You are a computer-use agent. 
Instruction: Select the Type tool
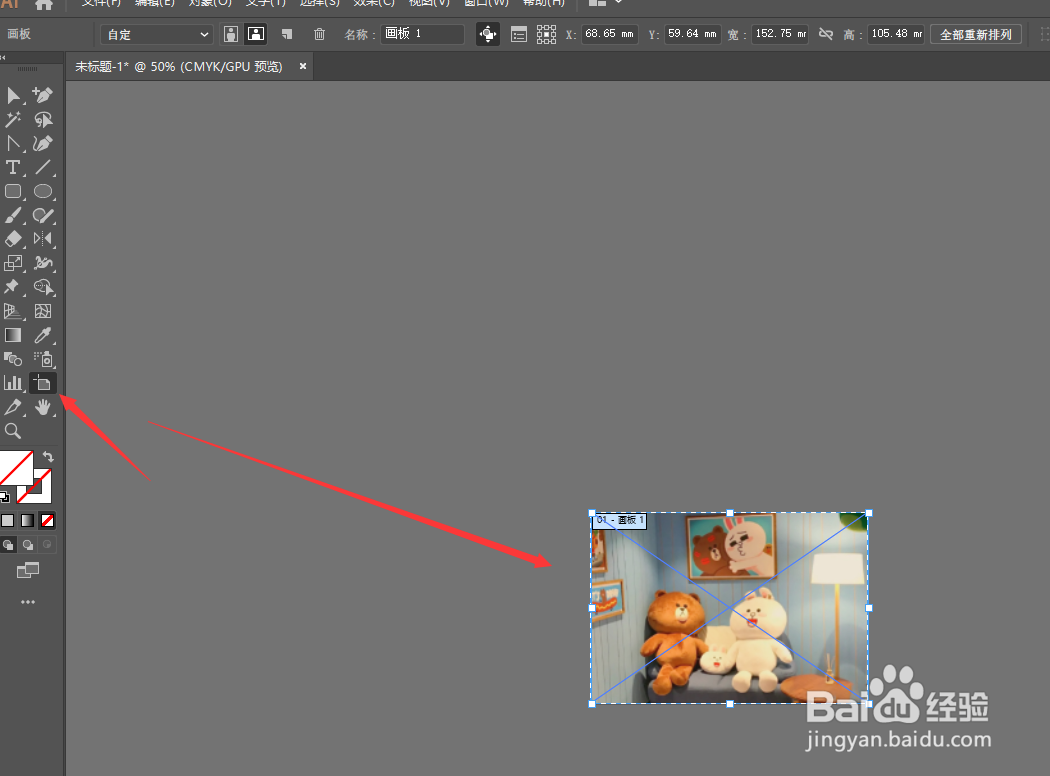click(13, 167)
